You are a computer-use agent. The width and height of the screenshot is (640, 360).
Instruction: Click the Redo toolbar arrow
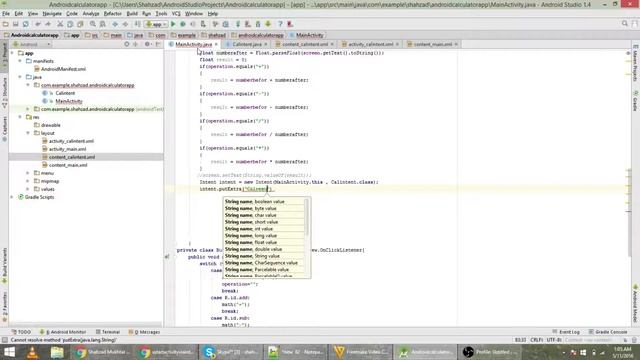[x=48, y=24]
